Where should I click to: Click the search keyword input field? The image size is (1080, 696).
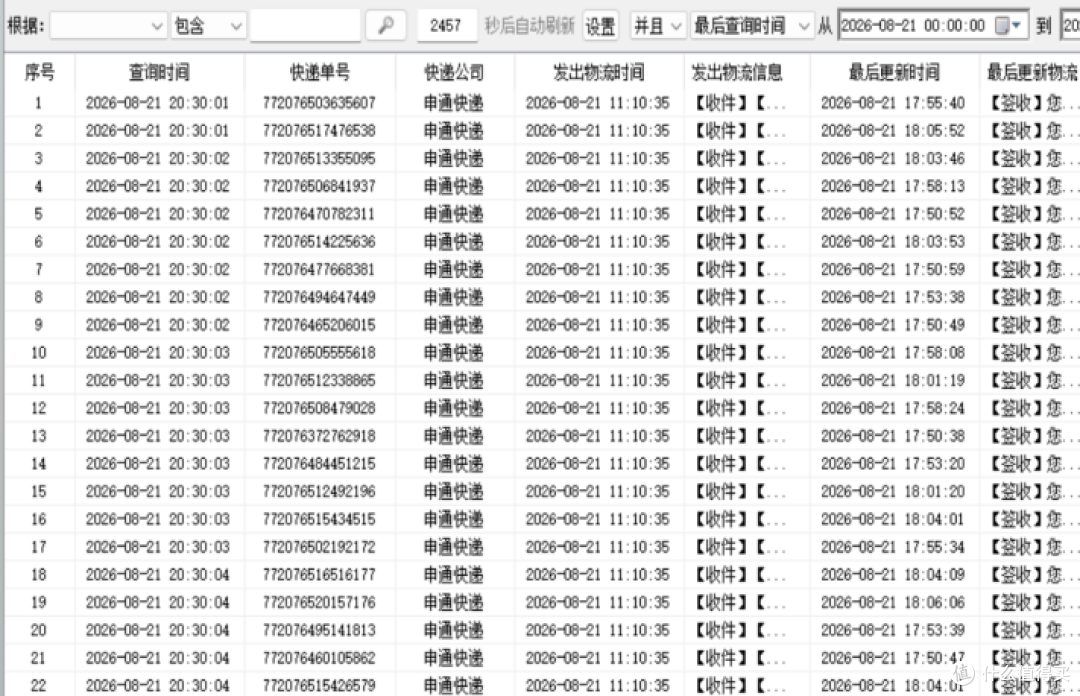(305, 26)
